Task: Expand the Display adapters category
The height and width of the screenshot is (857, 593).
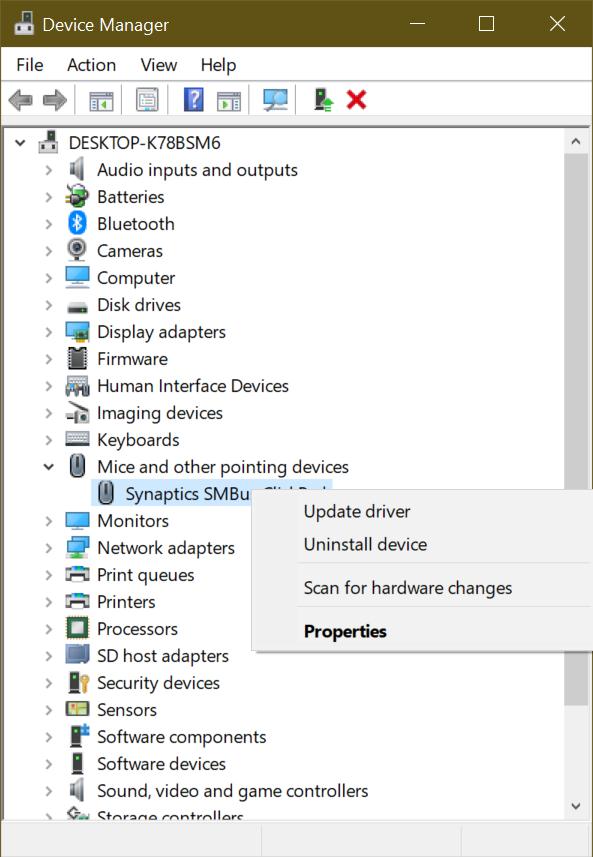Action: tap(49, 332)
